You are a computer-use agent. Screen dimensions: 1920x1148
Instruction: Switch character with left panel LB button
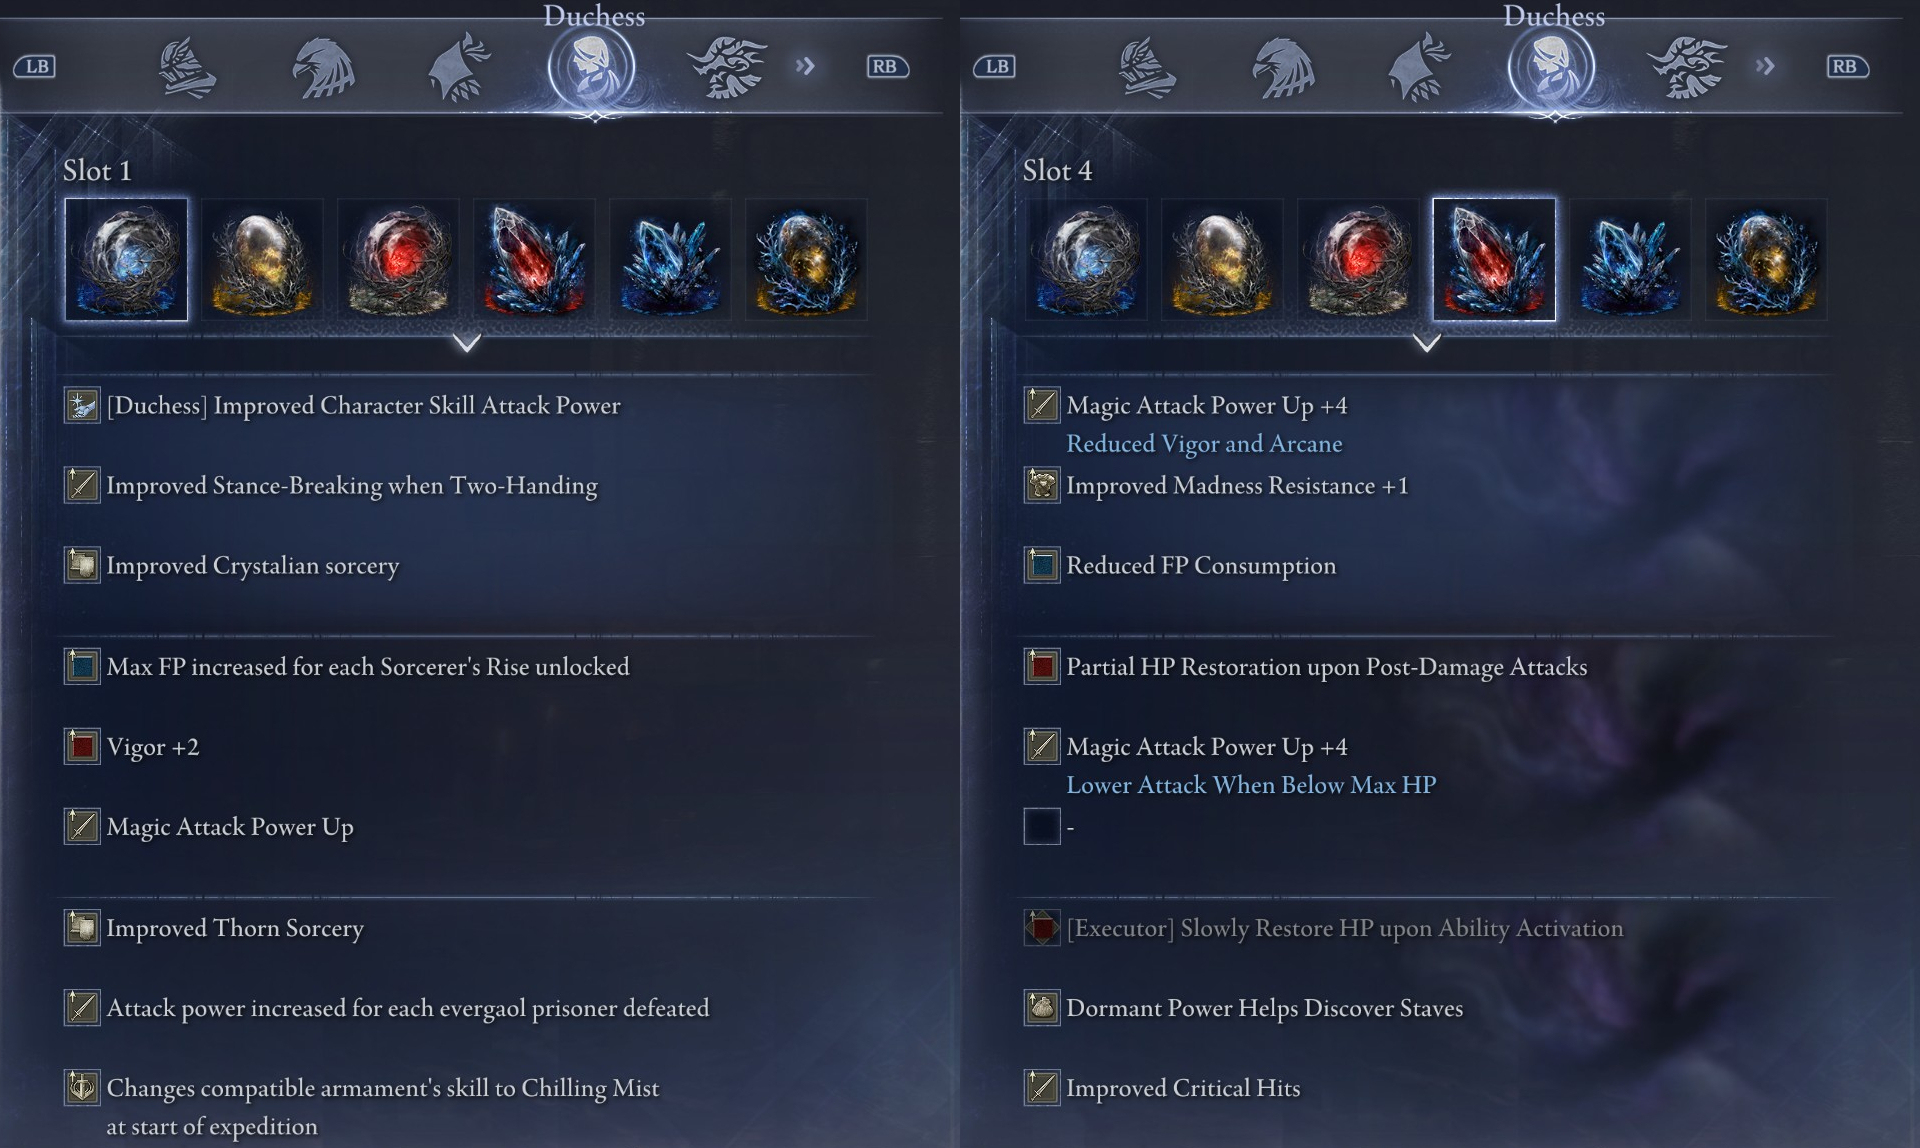click(x=35, y=67)
